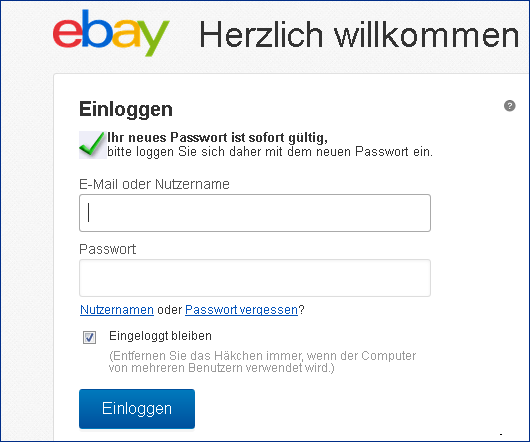Toggle the Eingeloggt bleiben checkbox

pyautogui.click(x=90, y=337)
